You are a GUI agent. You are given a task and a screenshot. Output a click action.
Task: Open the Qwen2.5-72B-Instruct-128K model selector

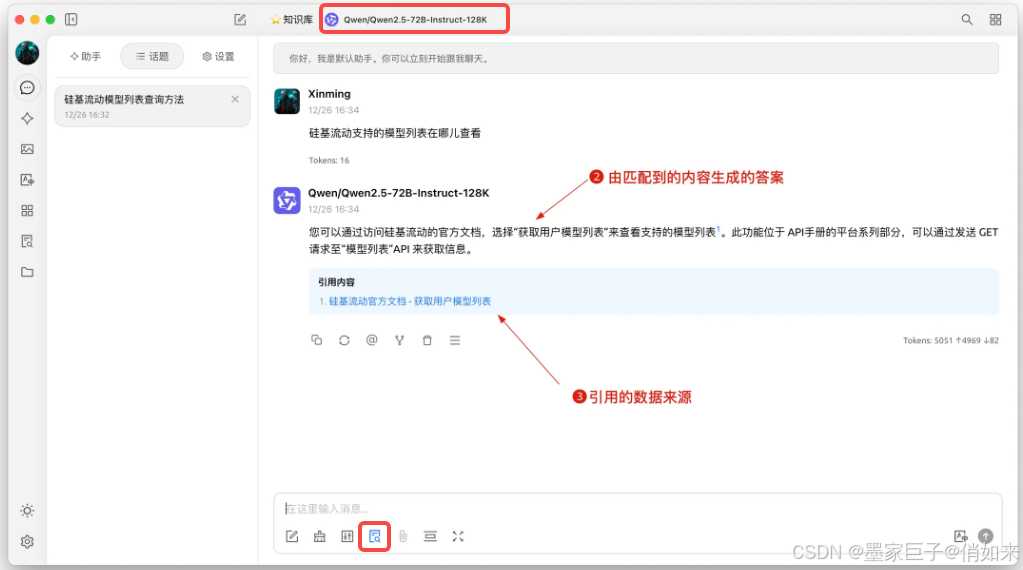click(x=414, y=20)
